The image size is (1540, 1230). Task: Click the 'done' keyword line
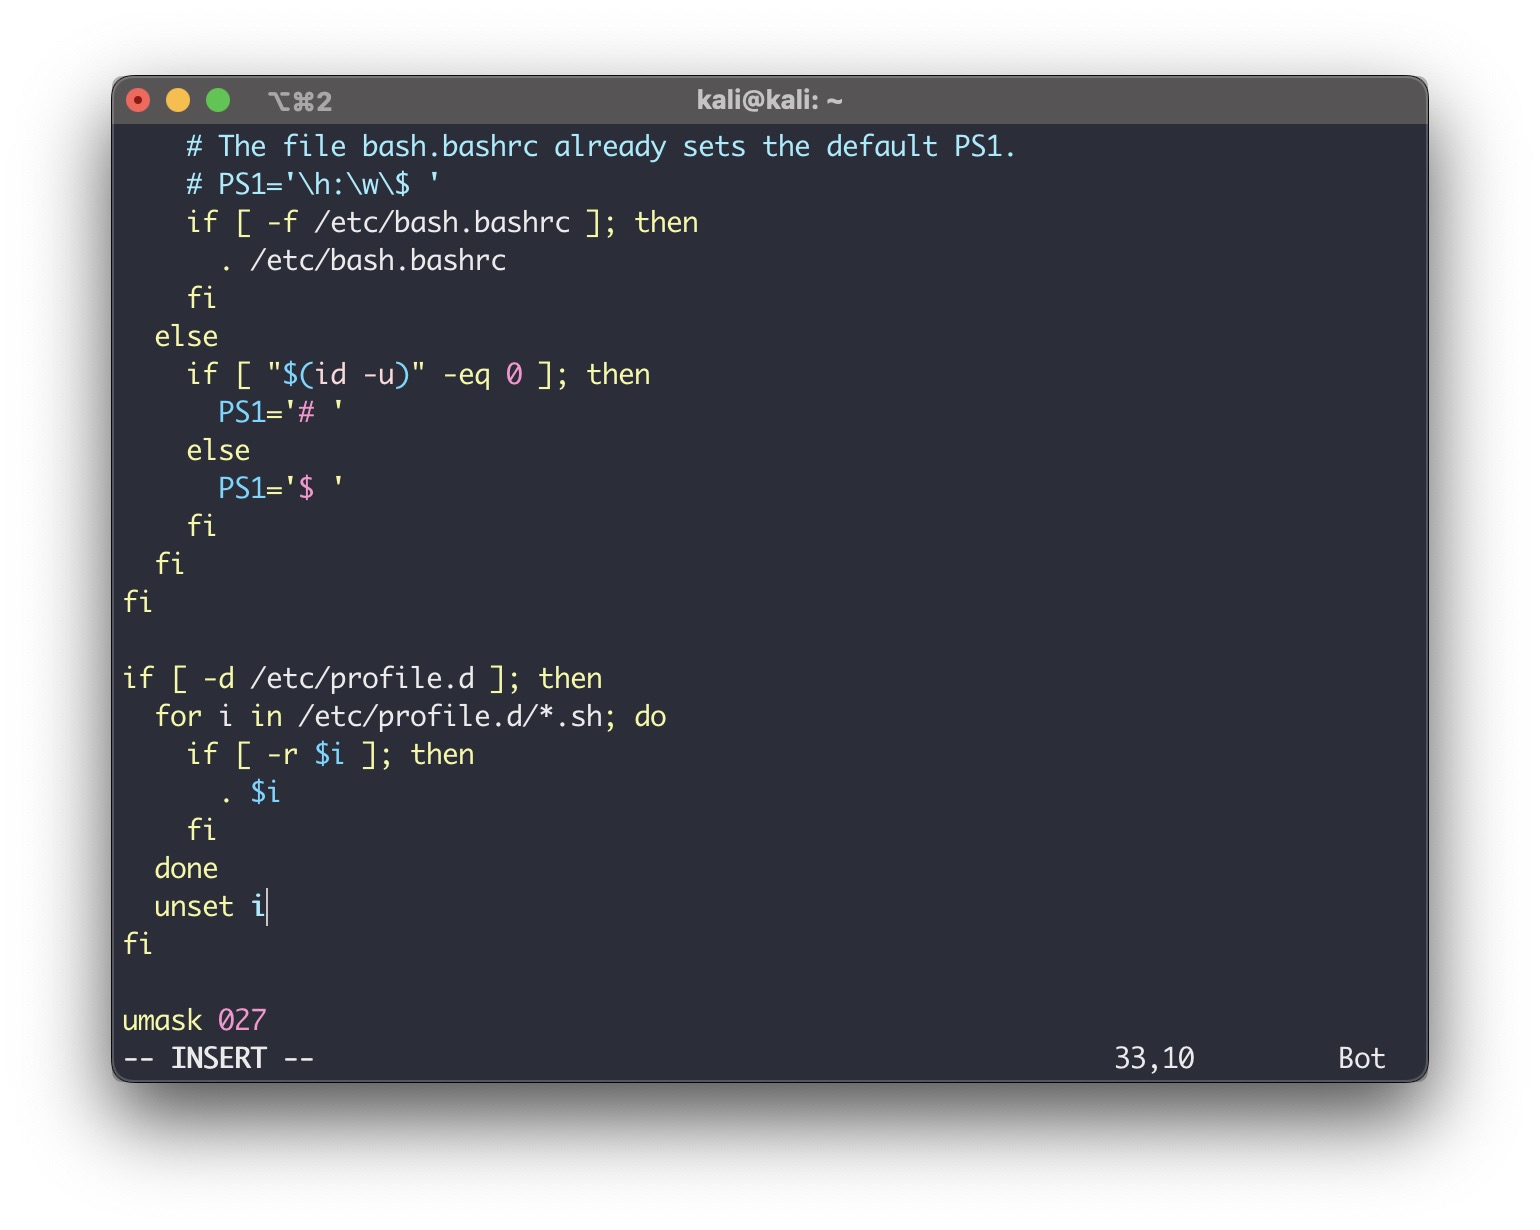pyautogui.click(x=186, y=868)
